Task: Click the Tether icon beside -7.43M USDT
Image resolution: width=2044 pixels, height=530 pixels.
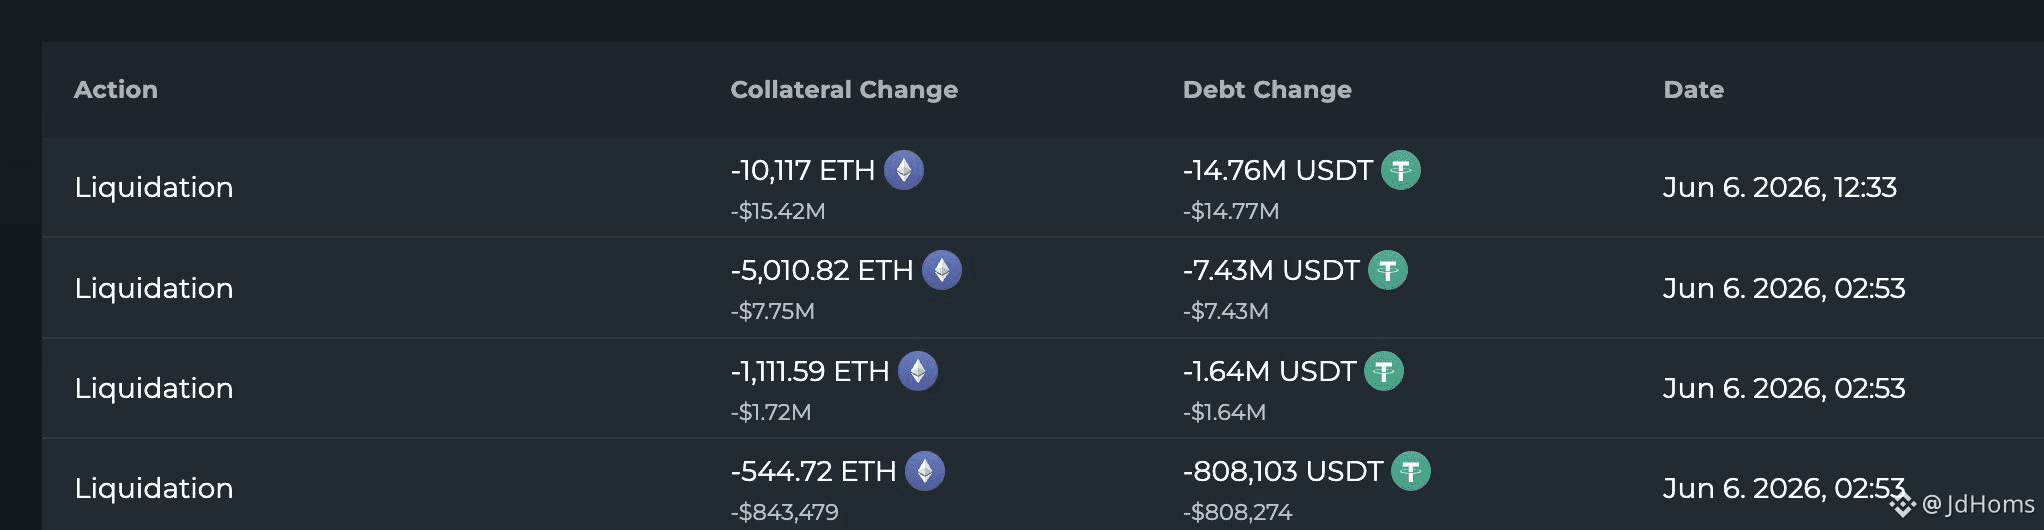Action: click(x=1388, y=270)
